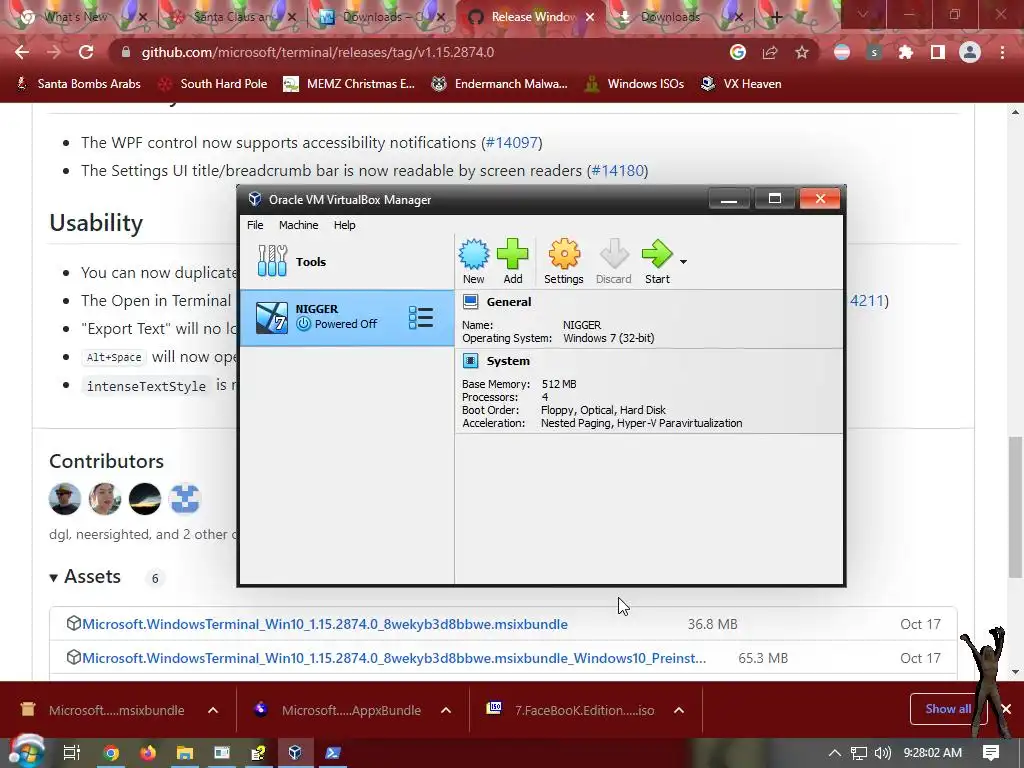Collapse the Assets section triangle
Image resolution: width=1024 pixels, height=768 pixels.
(54, 578)
